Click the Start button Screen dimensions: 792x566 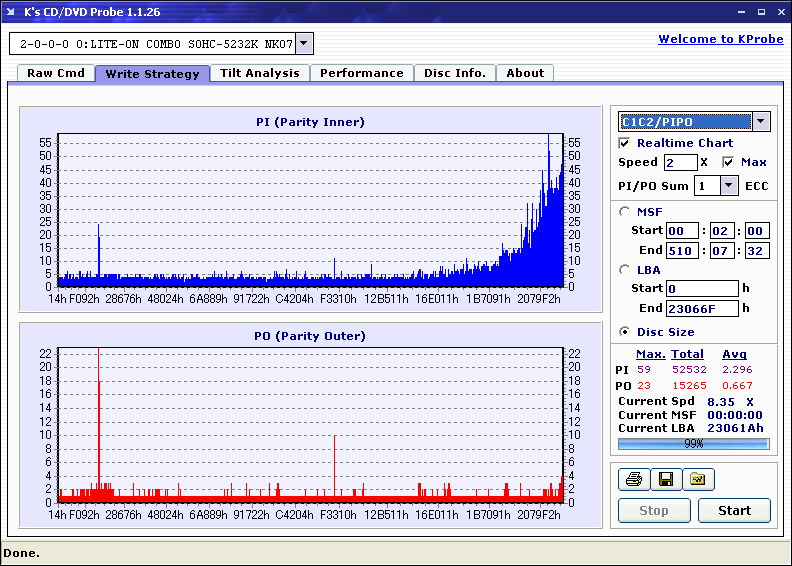(734, 510)
